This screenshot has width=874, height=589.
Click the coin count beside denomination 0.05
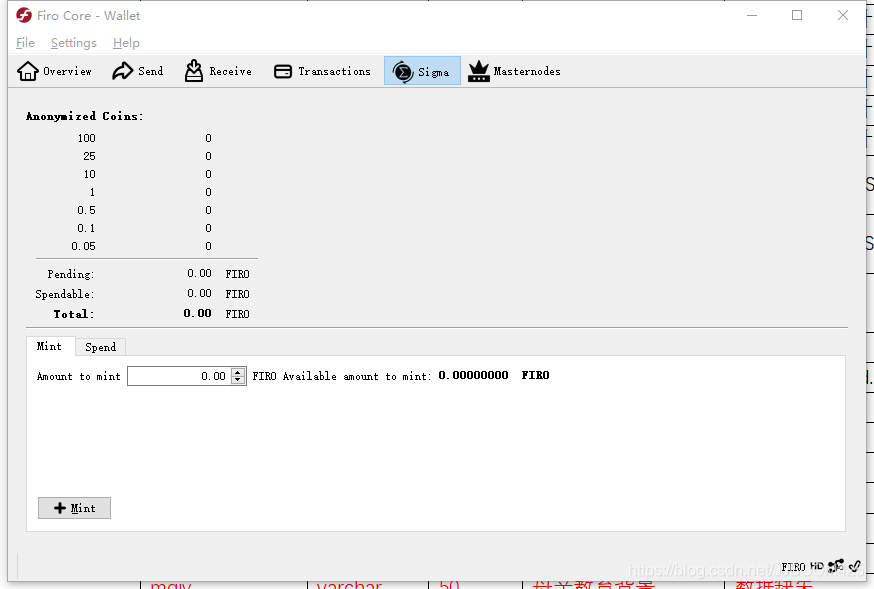[208, 246]
